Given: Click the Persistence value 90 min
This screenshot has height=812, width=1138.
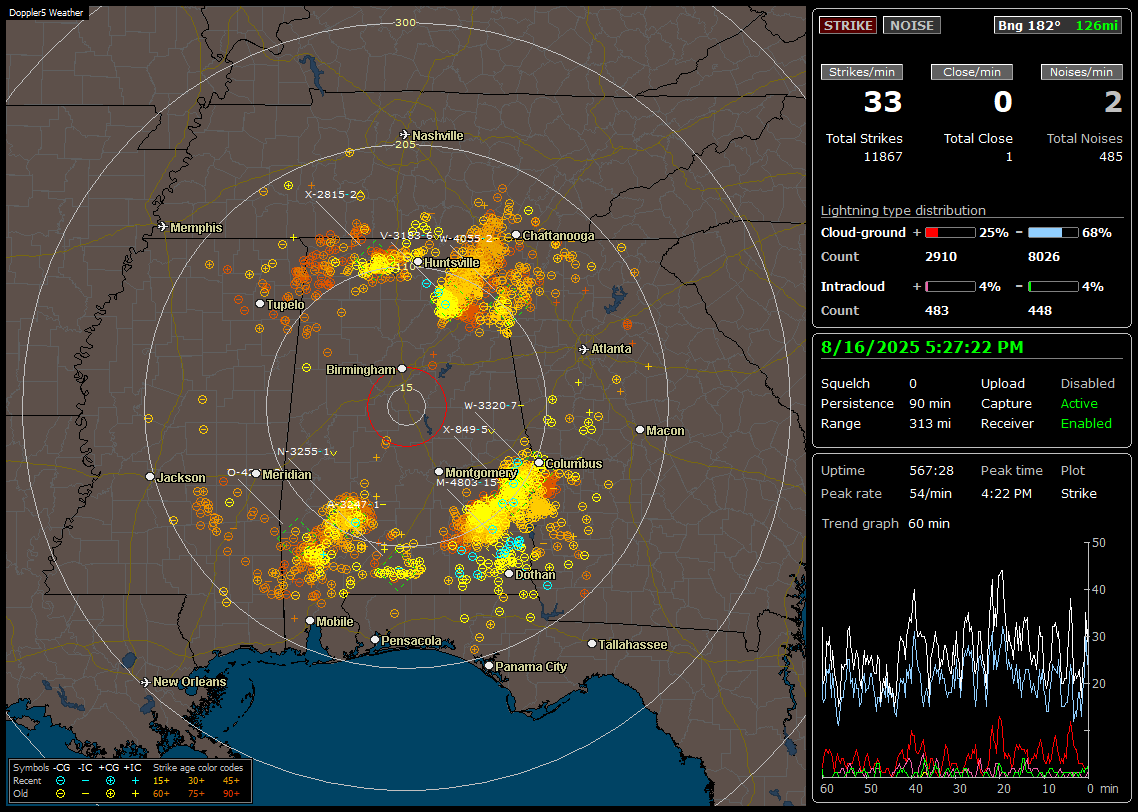Looking at the screenshot, I should [x=930, y=403].
